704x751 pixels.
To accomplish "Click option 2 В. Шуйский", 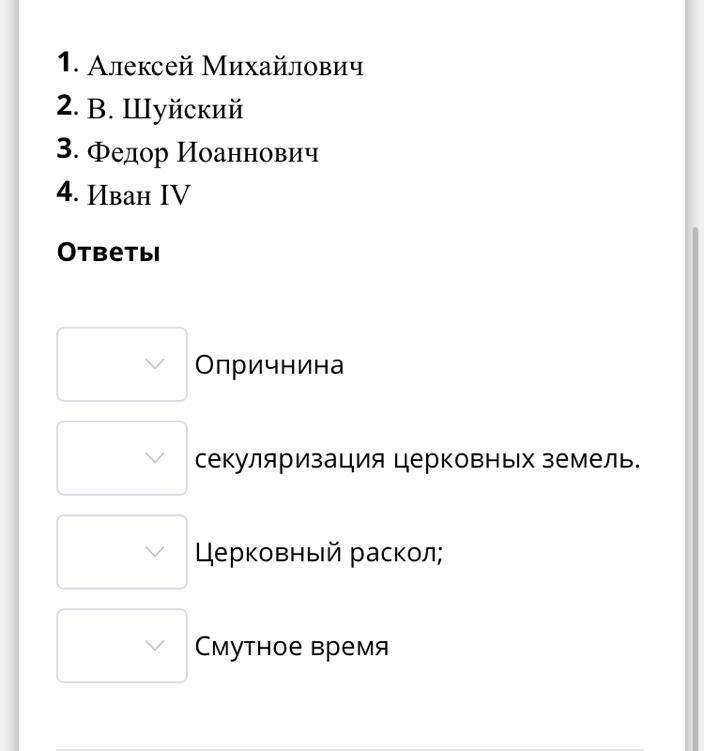I will tap(165, 109).
